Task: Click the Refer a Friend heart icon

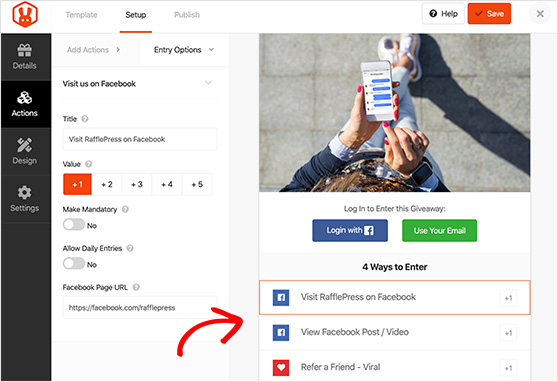Action: (x=281, y=367)
